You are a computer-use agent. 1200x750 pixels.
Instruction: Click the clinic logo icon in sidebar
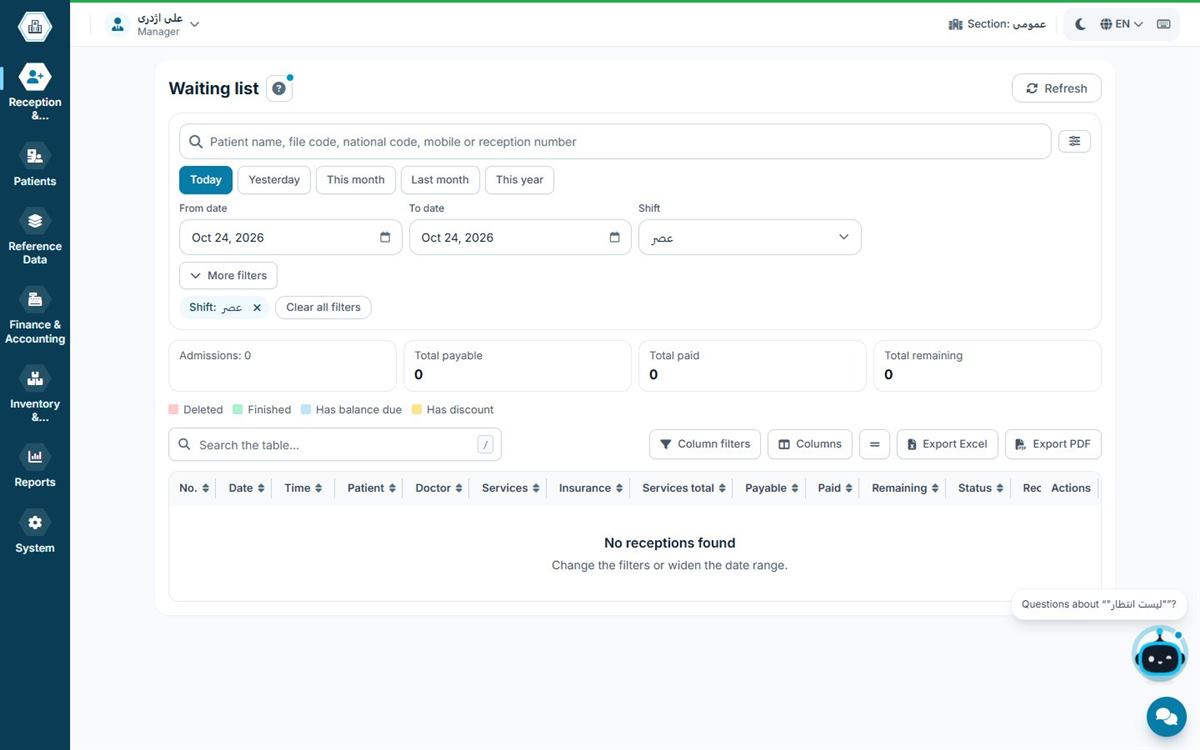pyautogui.click(x=35, y=26)
